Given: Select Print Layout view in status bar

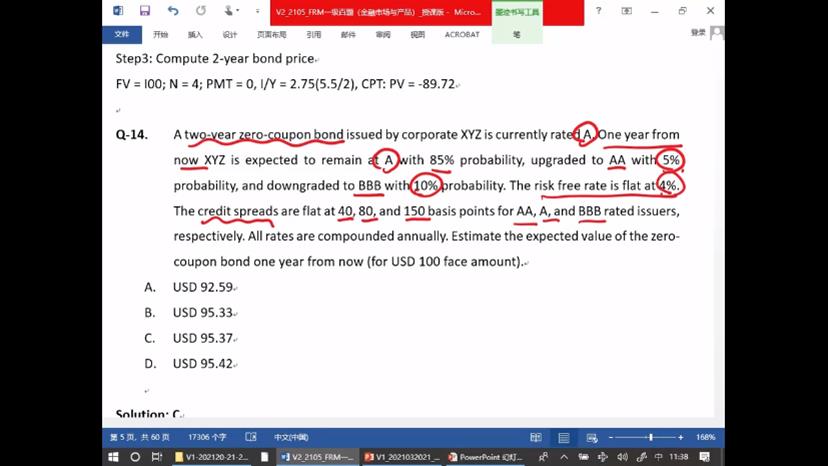Looking at the screenshot, I should 564,437.
